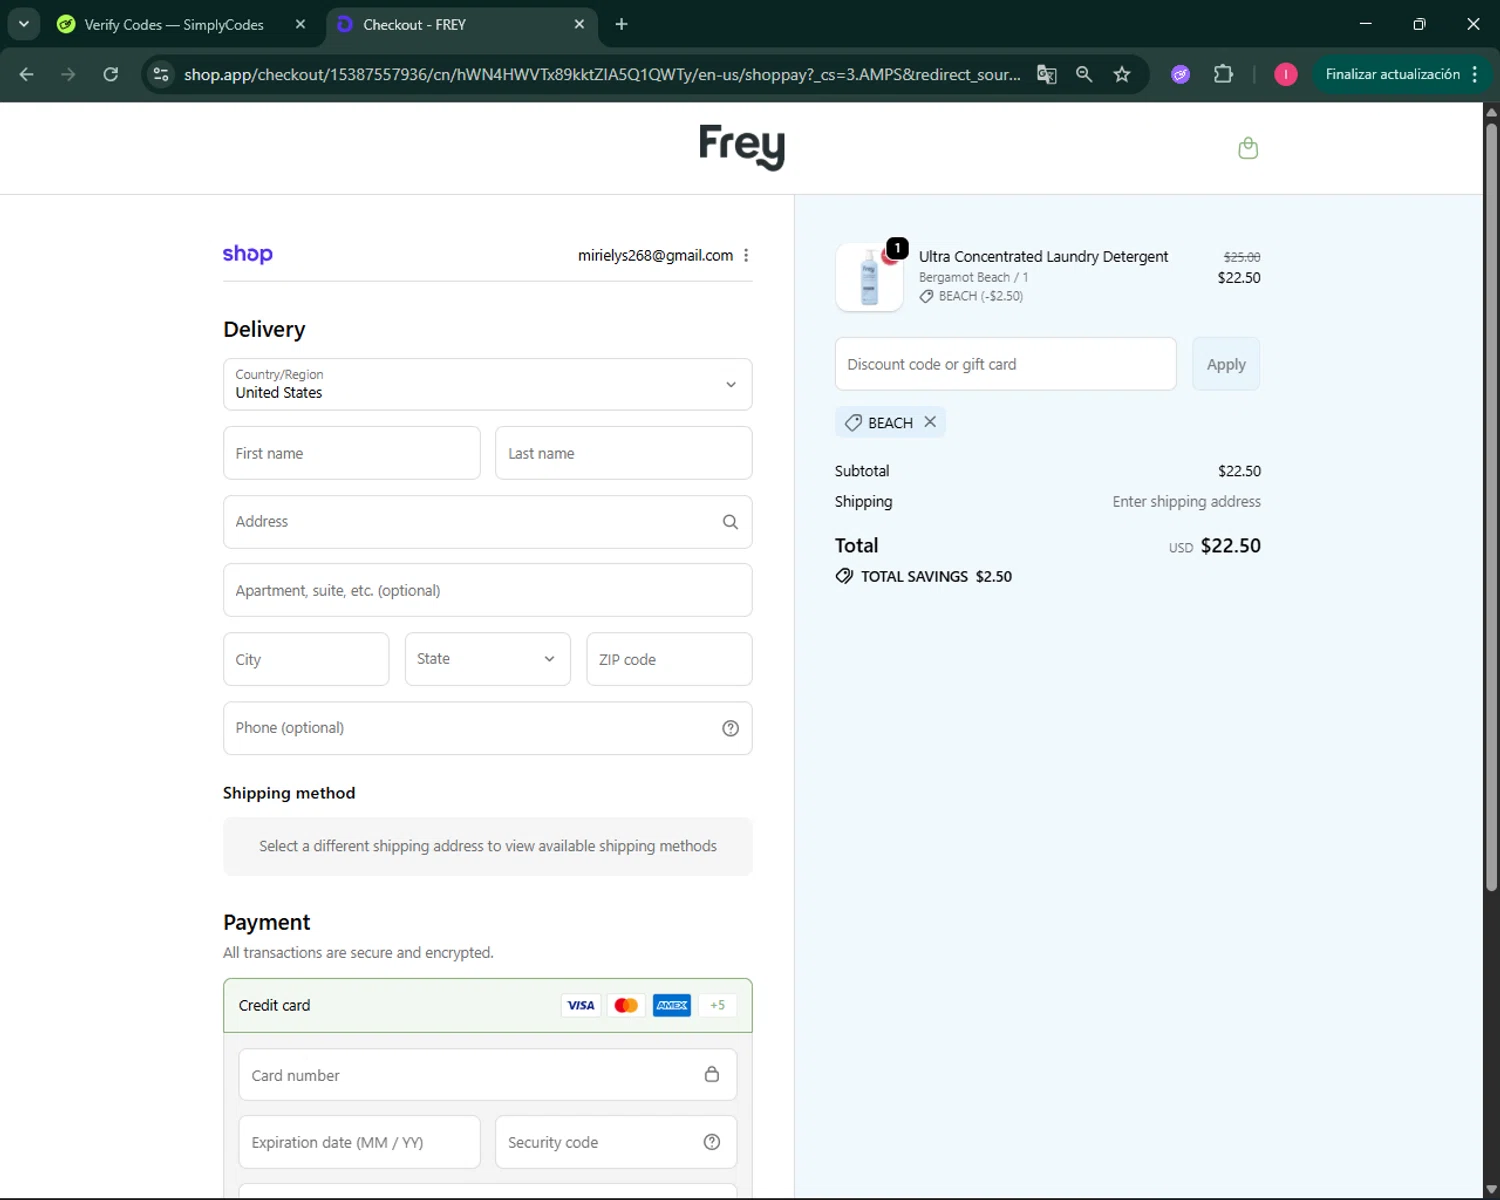Click the Mastercard icon

coord(626,1005)
